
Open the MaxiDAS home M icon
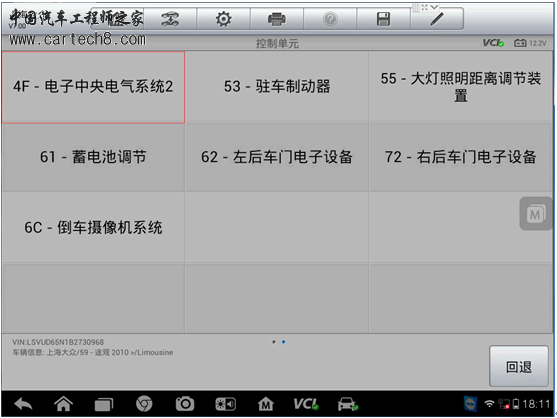[x=266, y=404]
